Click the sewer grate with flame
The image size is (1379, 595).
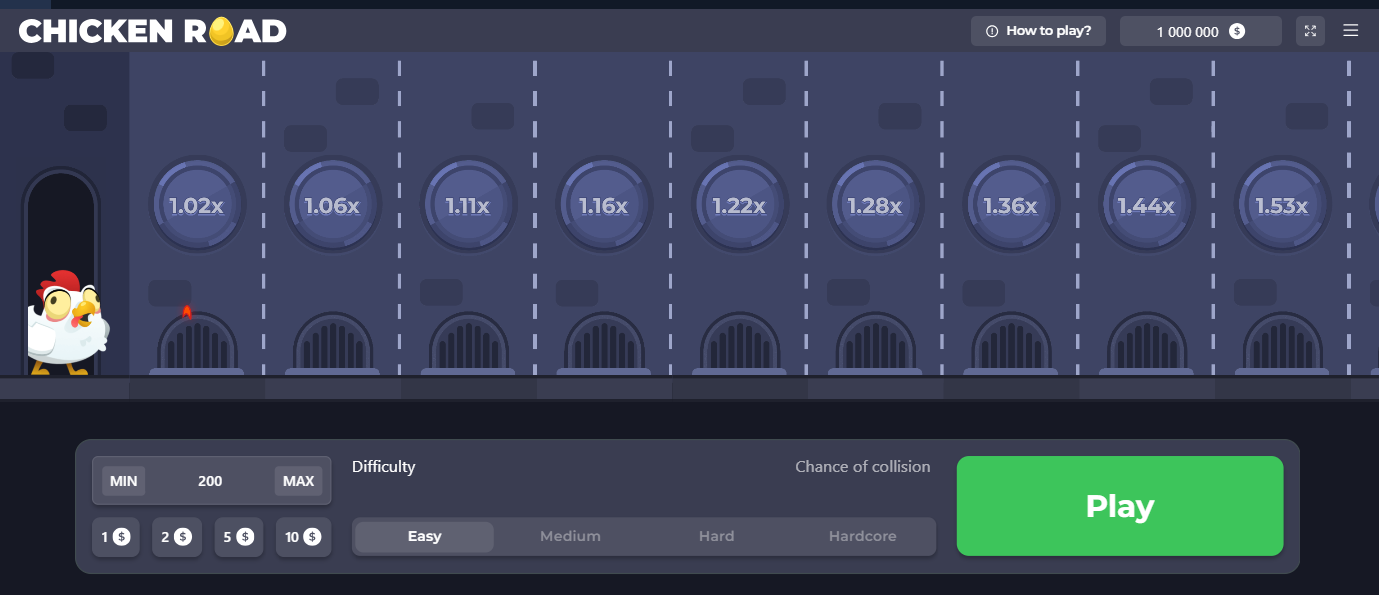click(x=196, y=342)
